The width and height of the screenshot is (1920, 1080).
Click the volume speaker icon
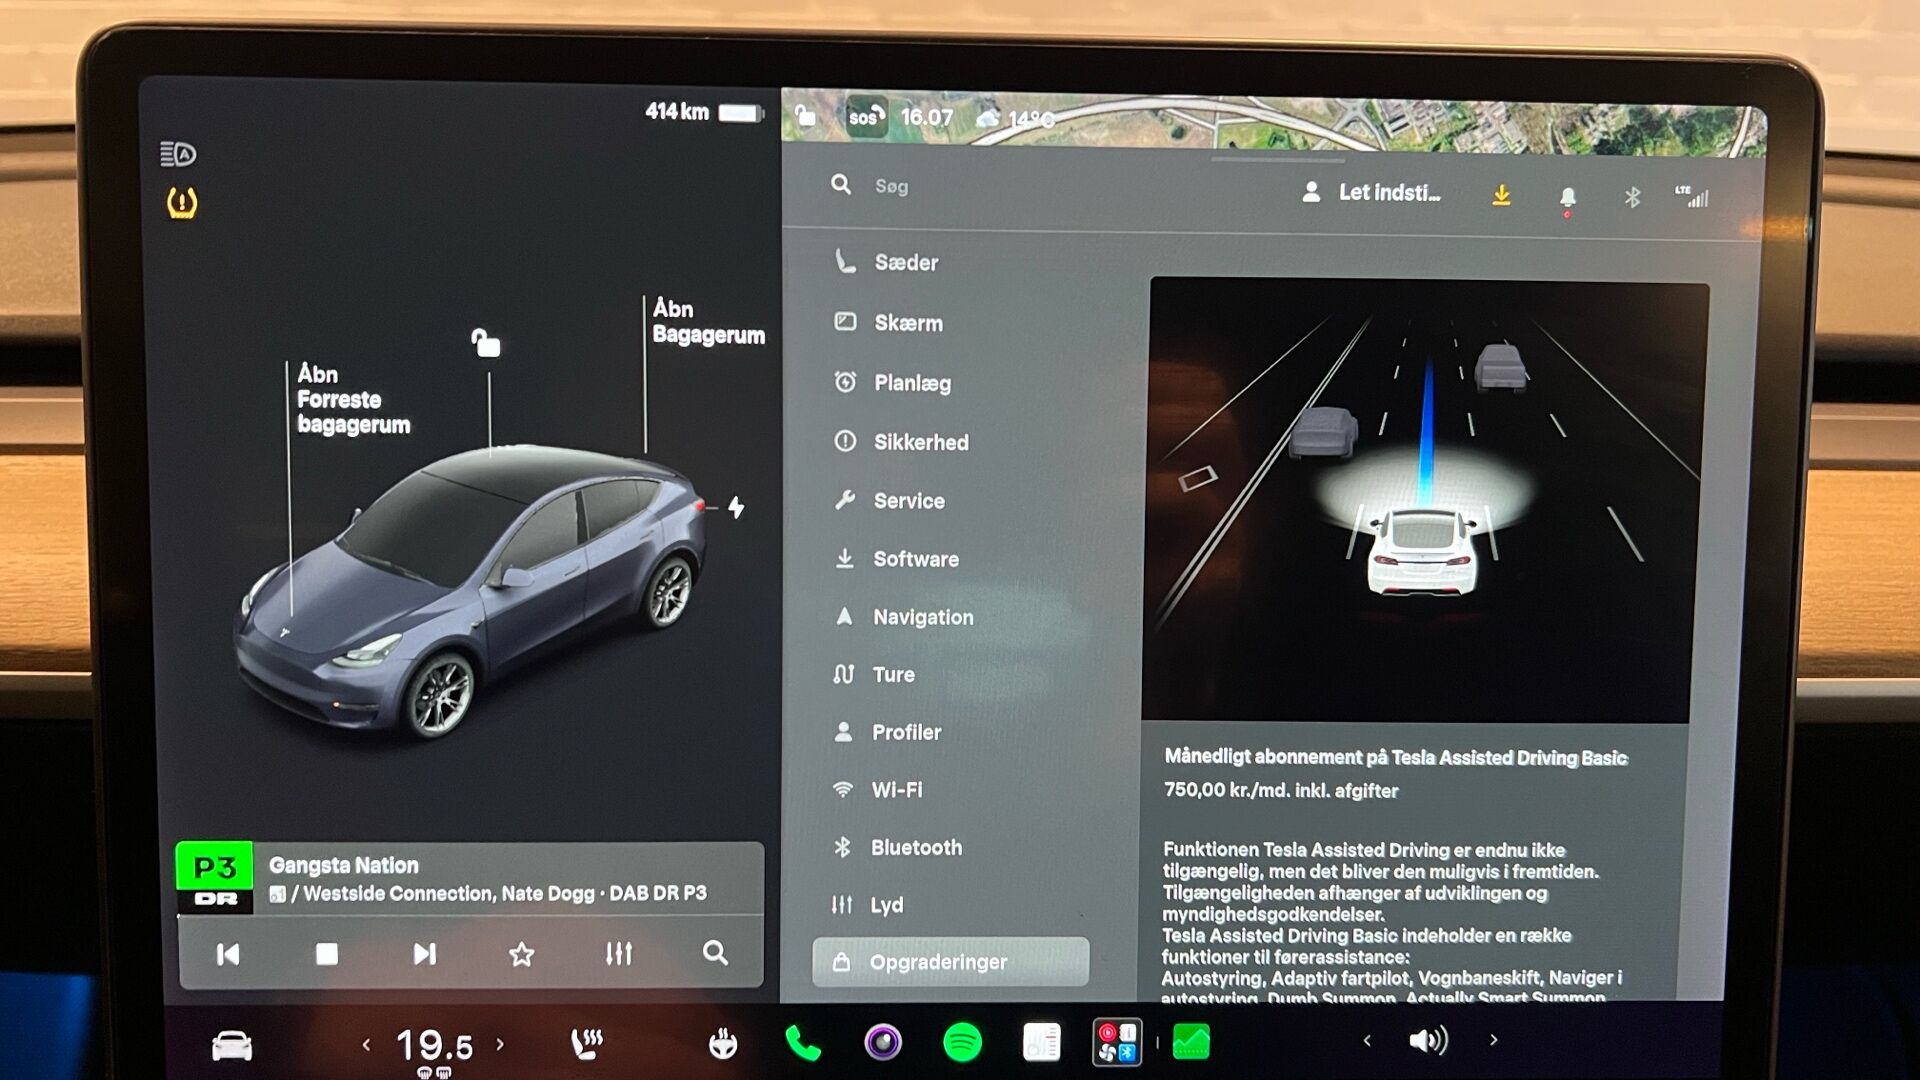1428,1041
